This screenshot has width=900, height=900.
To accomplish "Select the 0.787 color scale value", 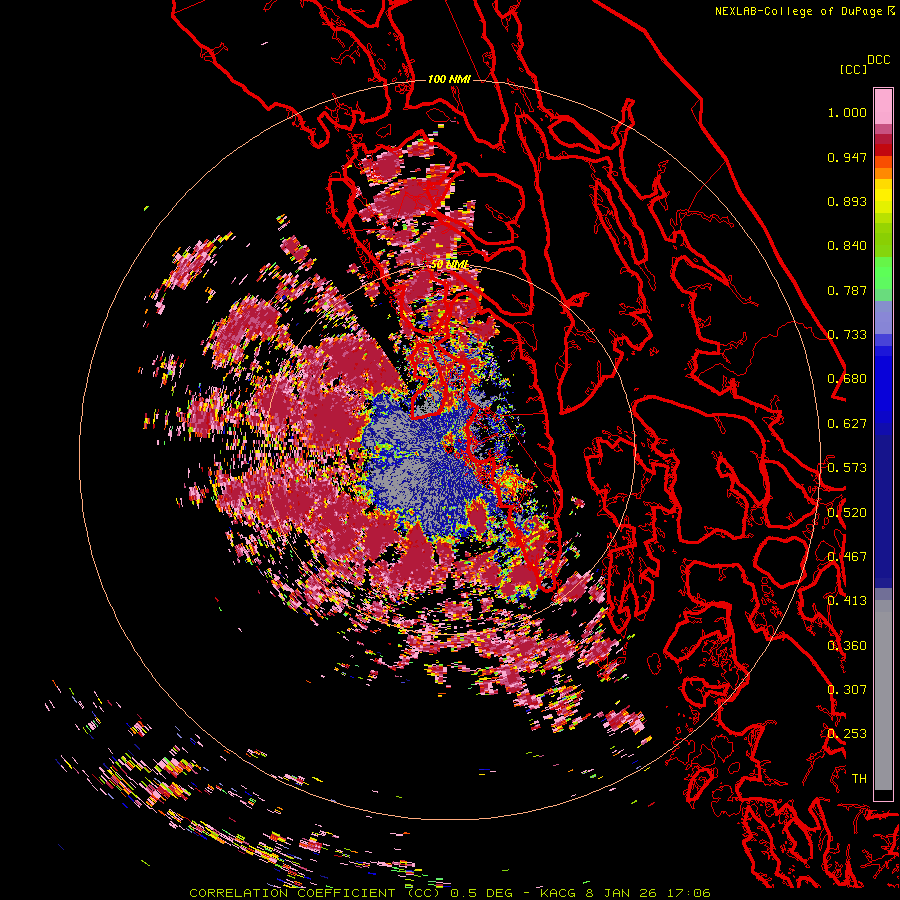I will [x=847, y=290].
